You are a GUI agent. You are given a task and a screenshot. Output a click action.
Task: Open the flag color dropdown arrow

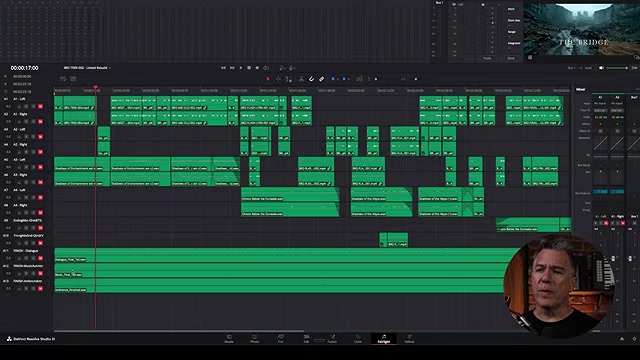point(338,79)
